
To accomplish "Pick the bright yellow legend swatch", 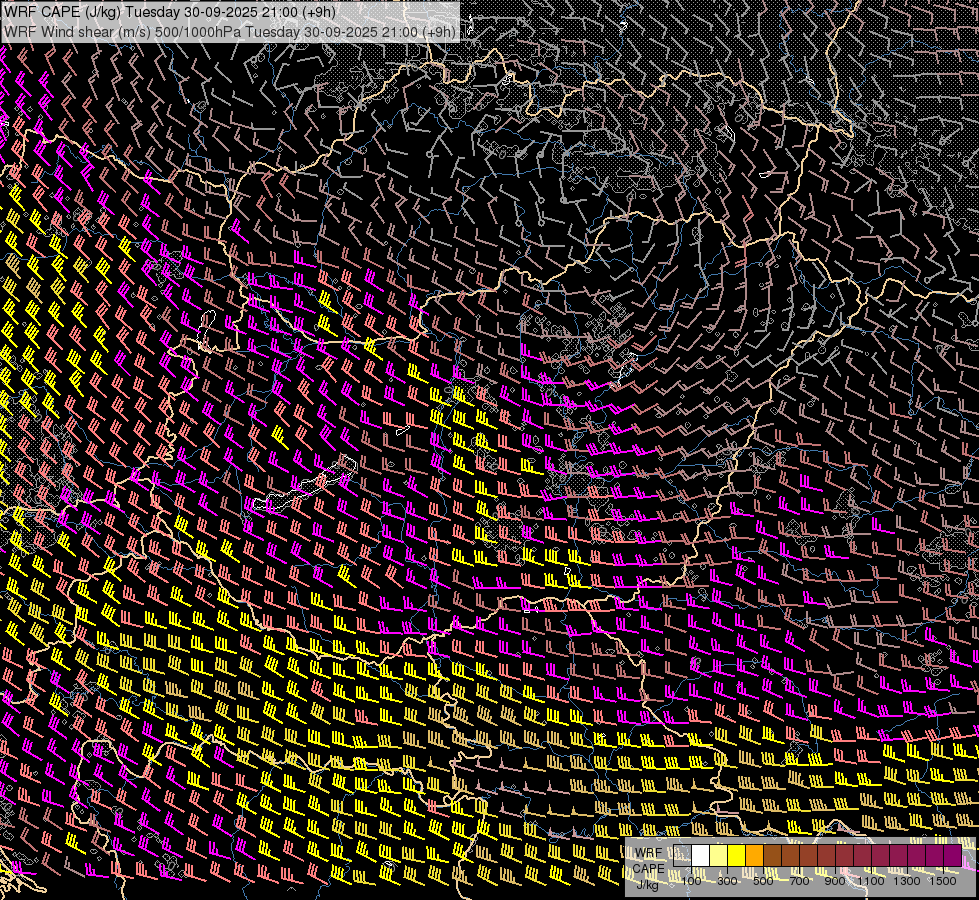I will pyautogui.click(x=737, y=855).
